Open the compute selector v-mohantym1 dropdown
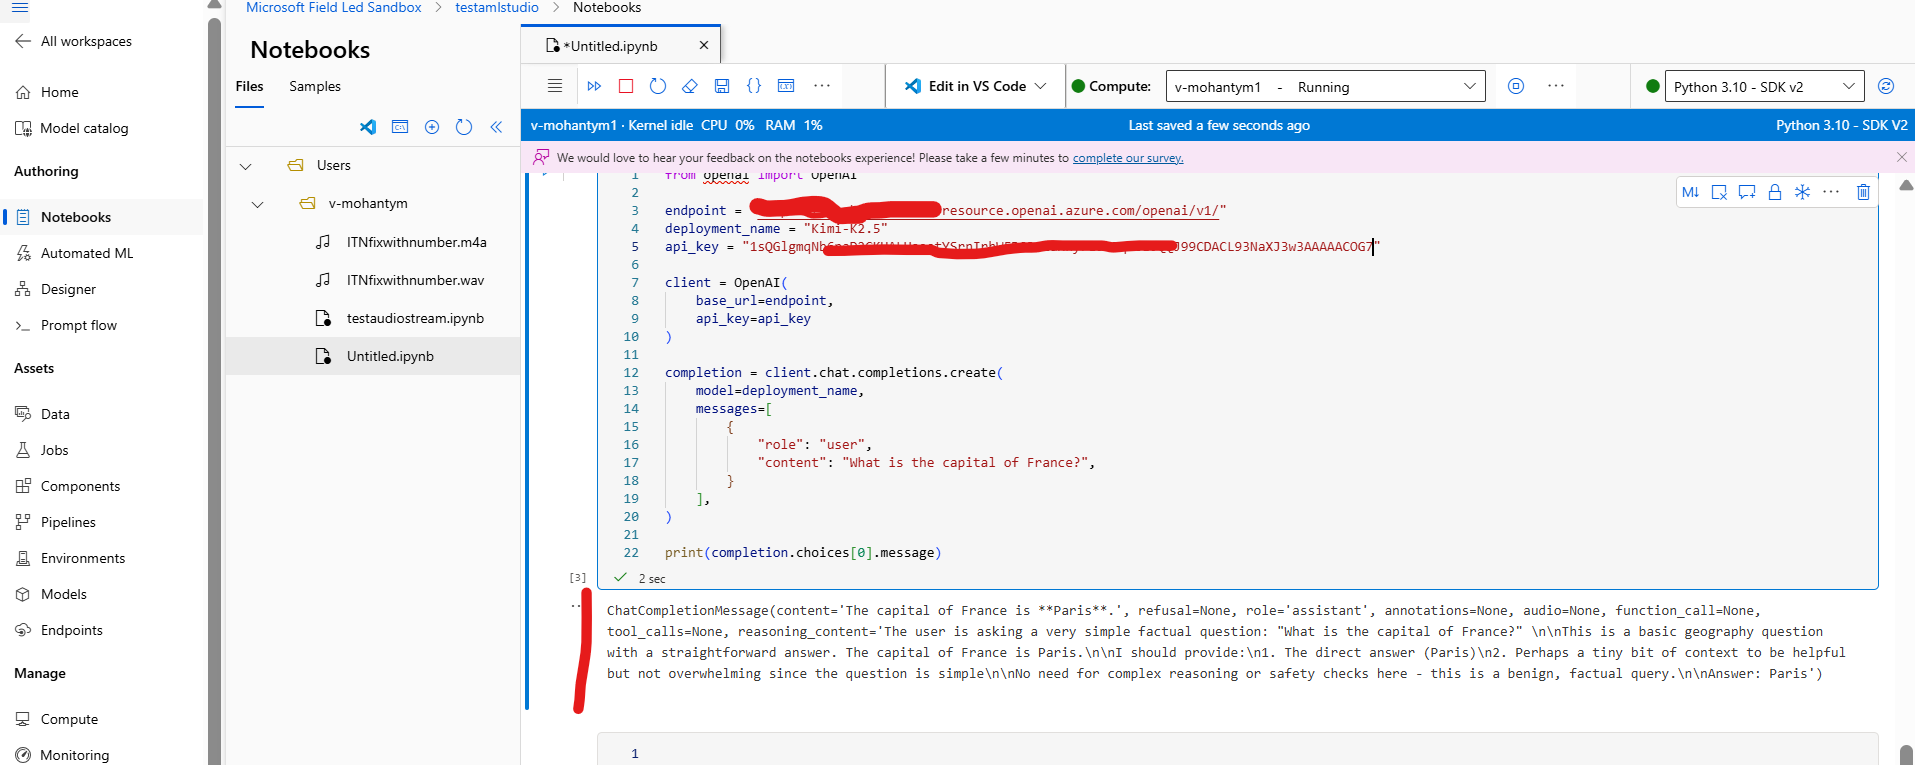 pos(1325,86)
